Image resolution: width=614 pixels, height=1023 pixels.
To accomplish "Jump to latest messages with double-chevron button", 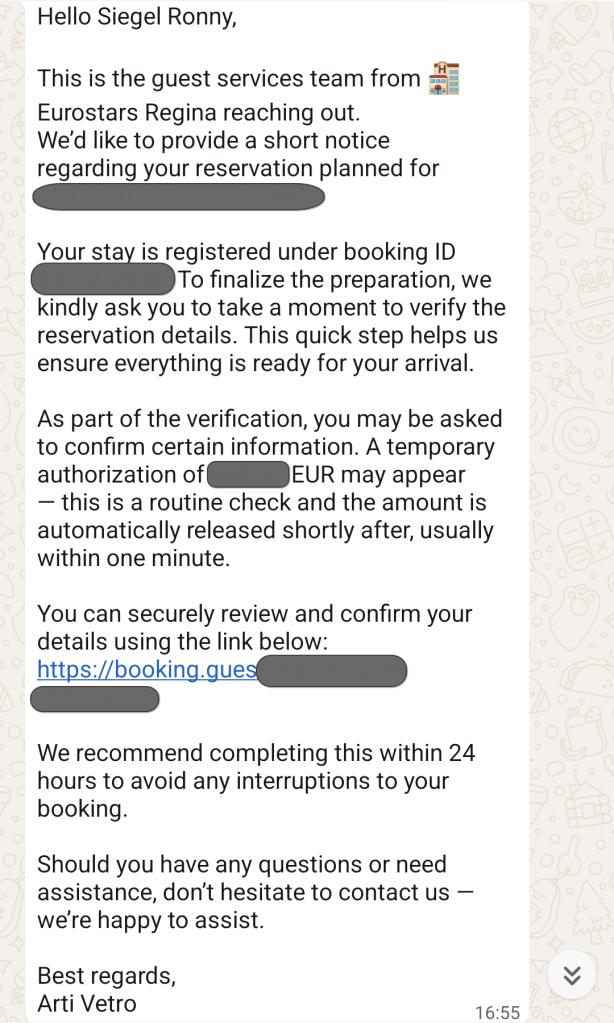I will 572,975.
